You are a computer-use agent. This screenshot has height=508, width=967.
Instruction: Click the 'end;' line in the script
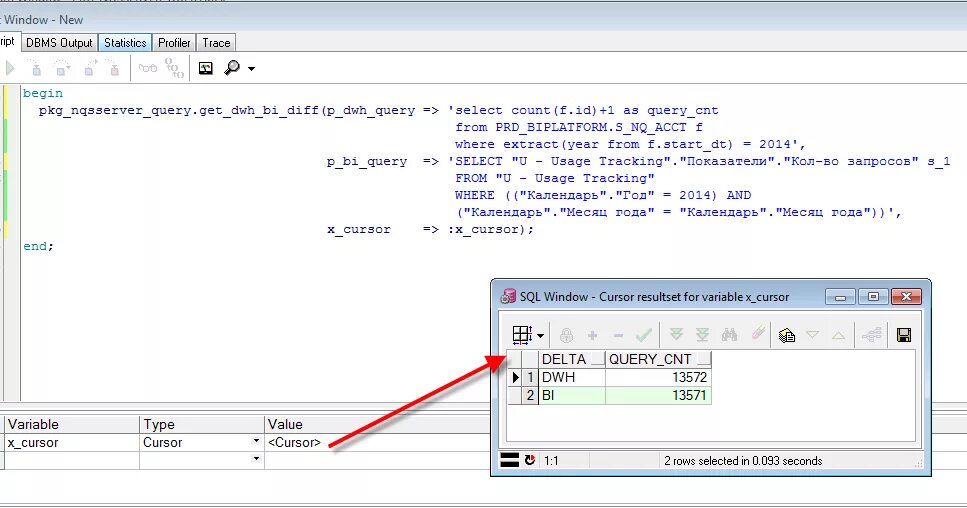coord(38,246)
